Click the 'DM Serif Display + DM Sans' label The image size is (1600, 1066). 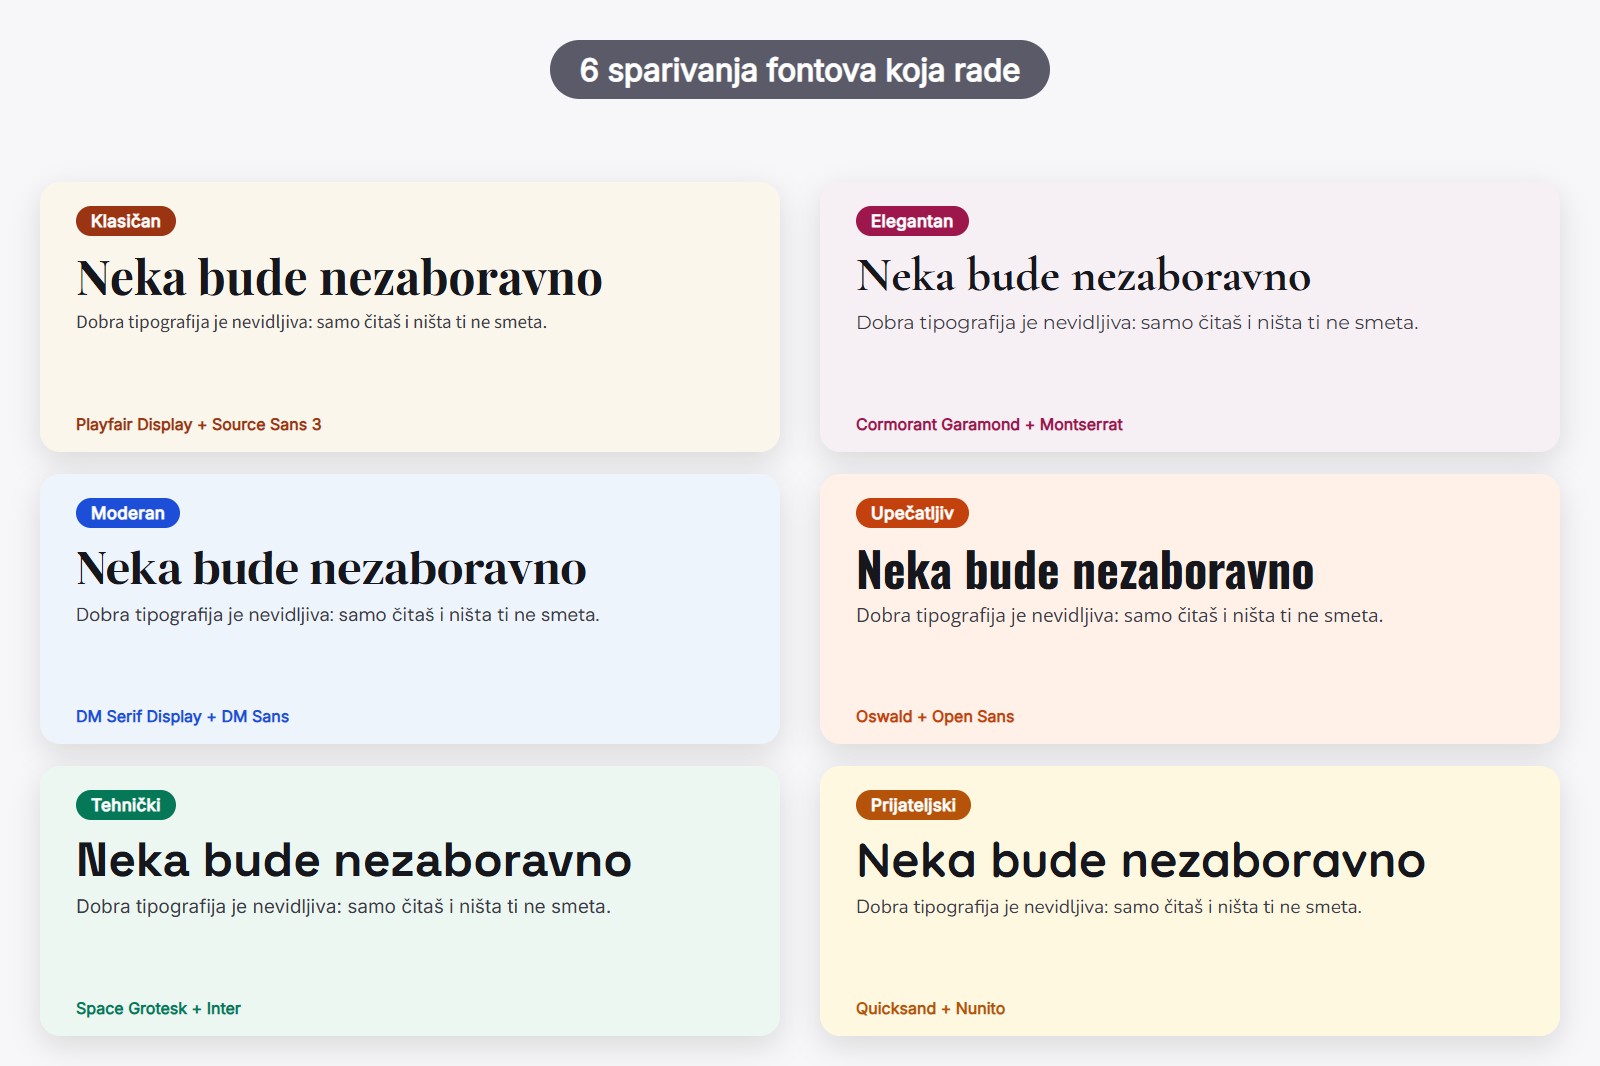[182, 717]
